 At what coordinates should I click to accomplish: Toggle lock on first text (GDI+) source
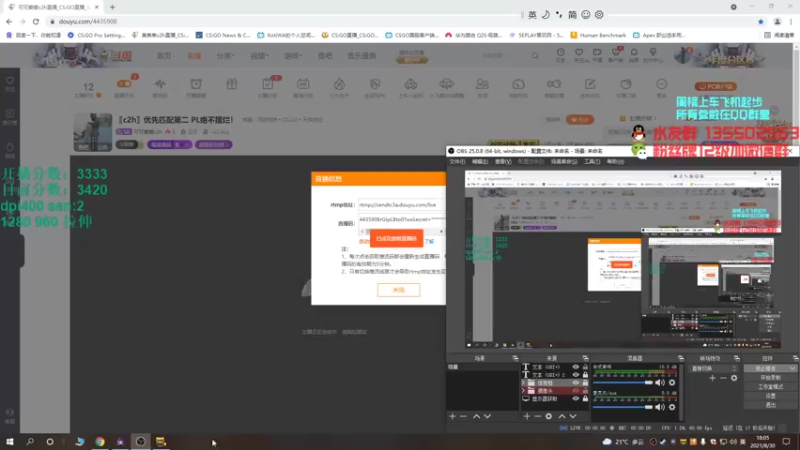[585, 367]
